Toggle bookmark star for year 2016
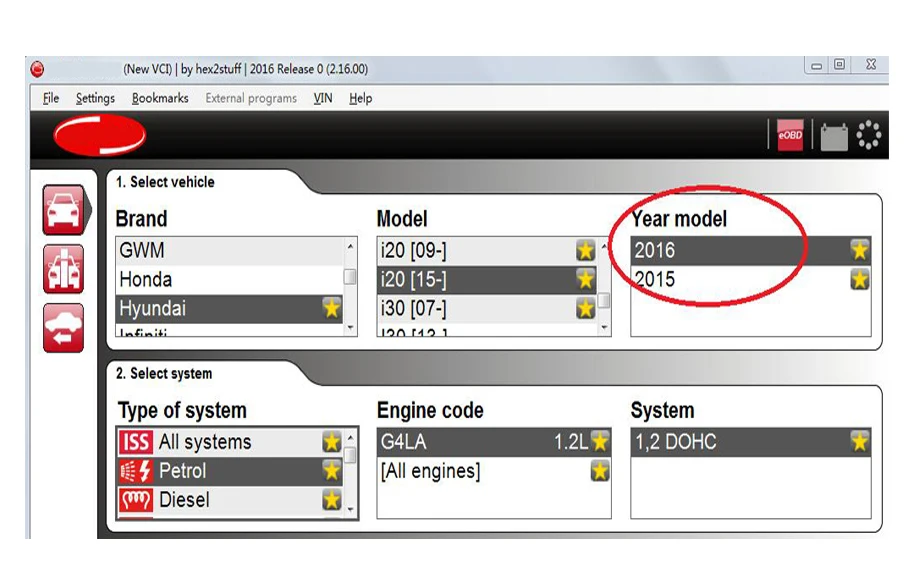Screen dimensions: 917x581 point(860,250)
